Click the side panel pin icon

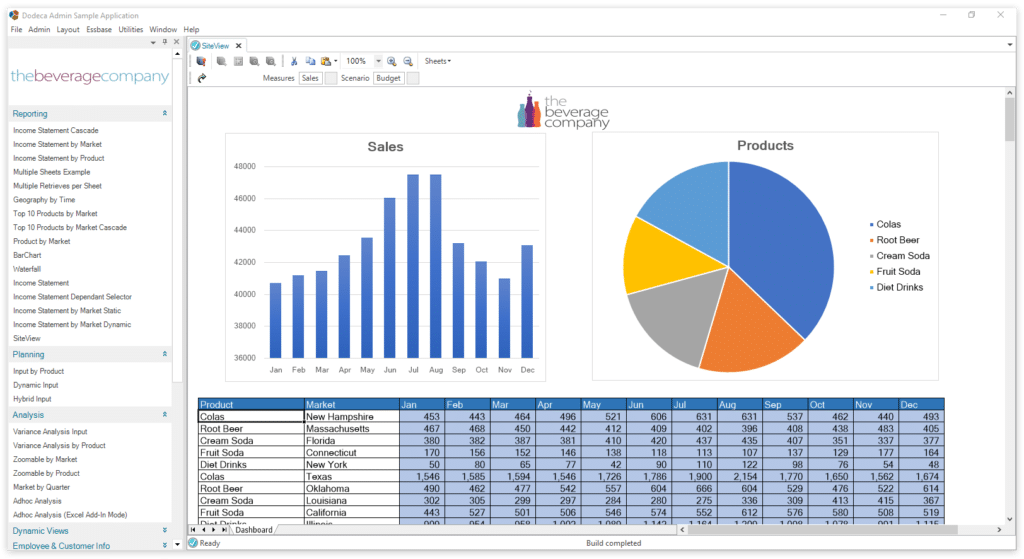tap(165, 42)
